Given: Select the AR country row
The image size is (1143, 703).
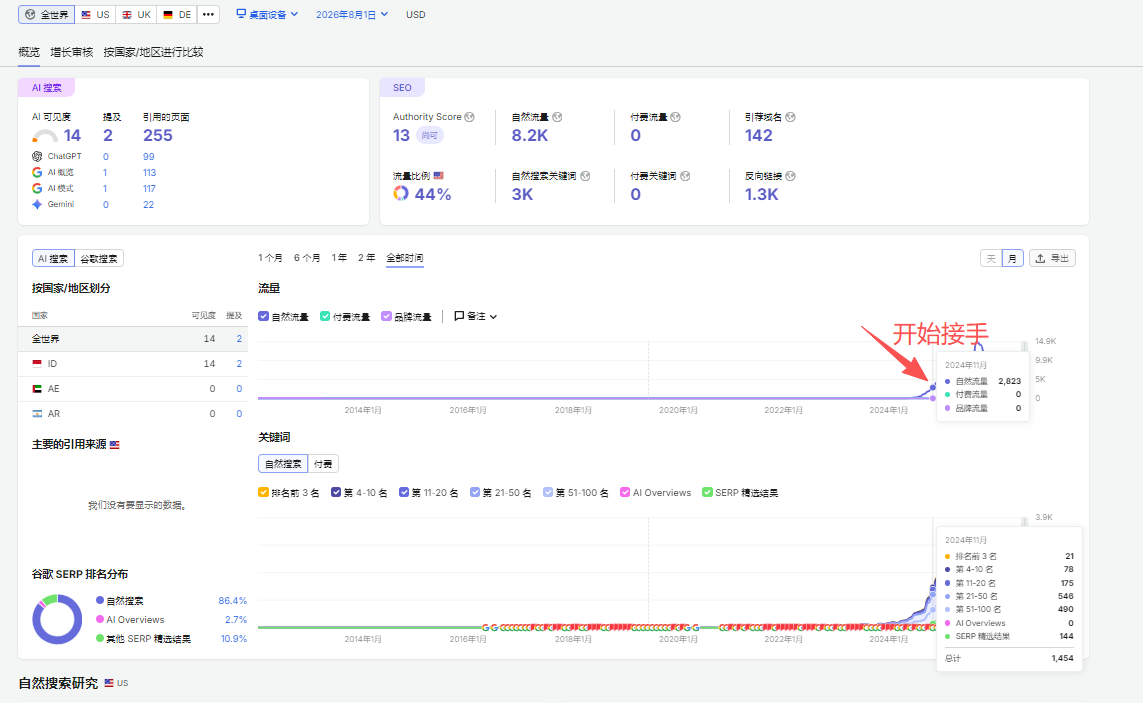Looking at the screenshot, I should (x=133, y=413).
